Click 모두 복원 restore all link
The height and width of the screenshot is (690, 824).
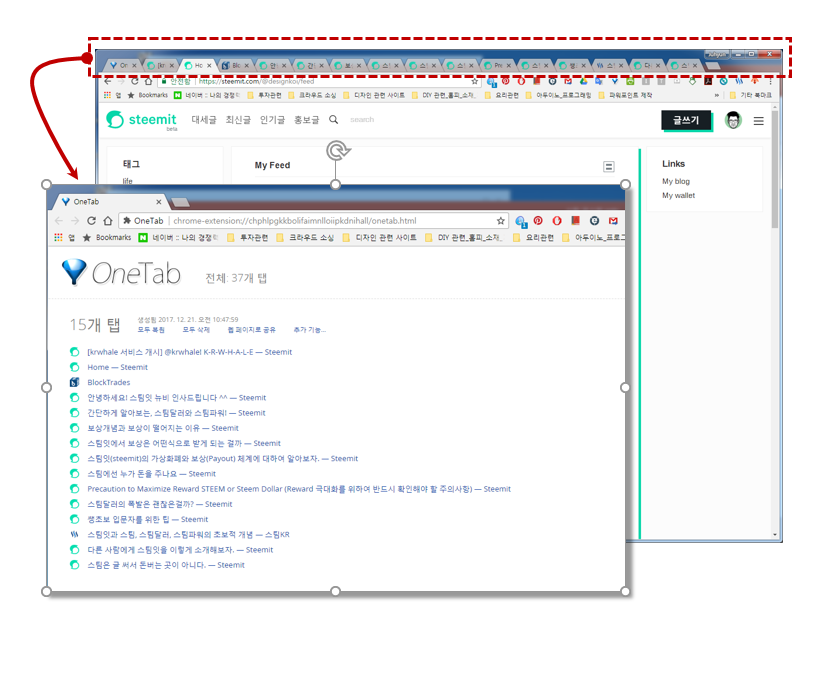point(151,329)
